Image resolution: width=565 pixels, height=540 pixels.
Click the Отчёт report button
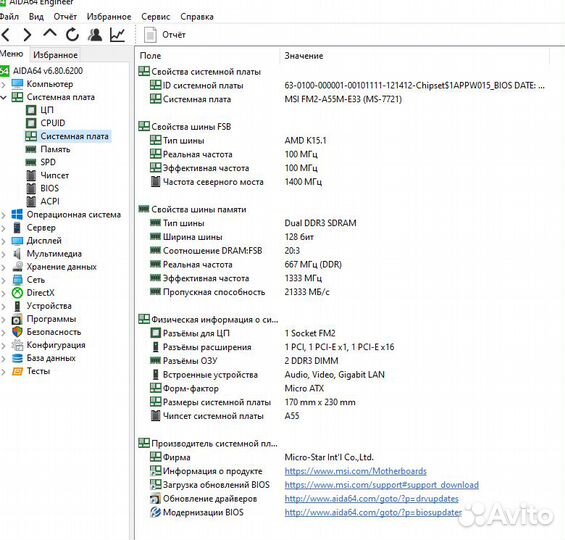(x=165, y=35)
